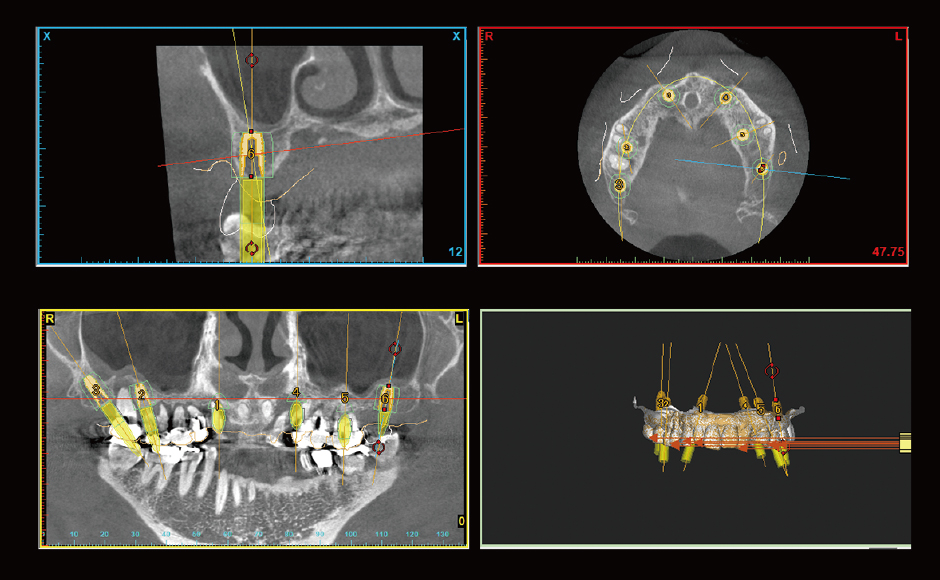Image resolution: width=940 pixels, height=580 pixels.
Task: Select implant 1 in the panoramic view
Action: (x=218, y=417)
